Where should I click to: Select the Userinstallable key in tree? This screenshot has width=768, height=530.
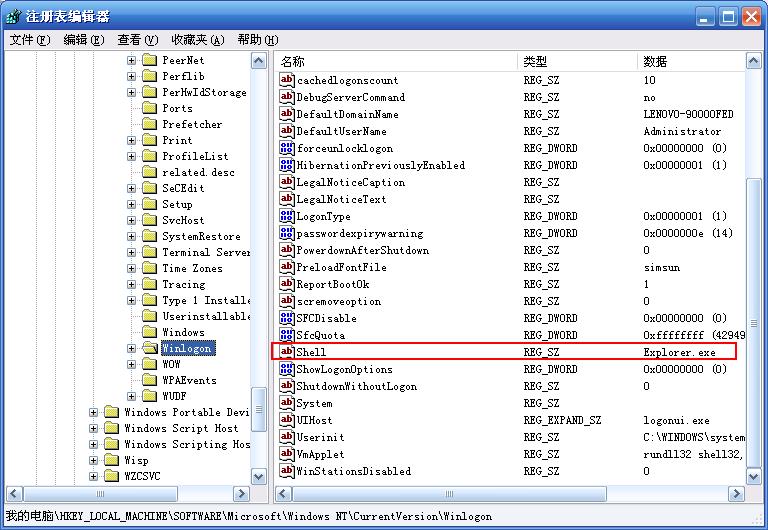(206, 316)
